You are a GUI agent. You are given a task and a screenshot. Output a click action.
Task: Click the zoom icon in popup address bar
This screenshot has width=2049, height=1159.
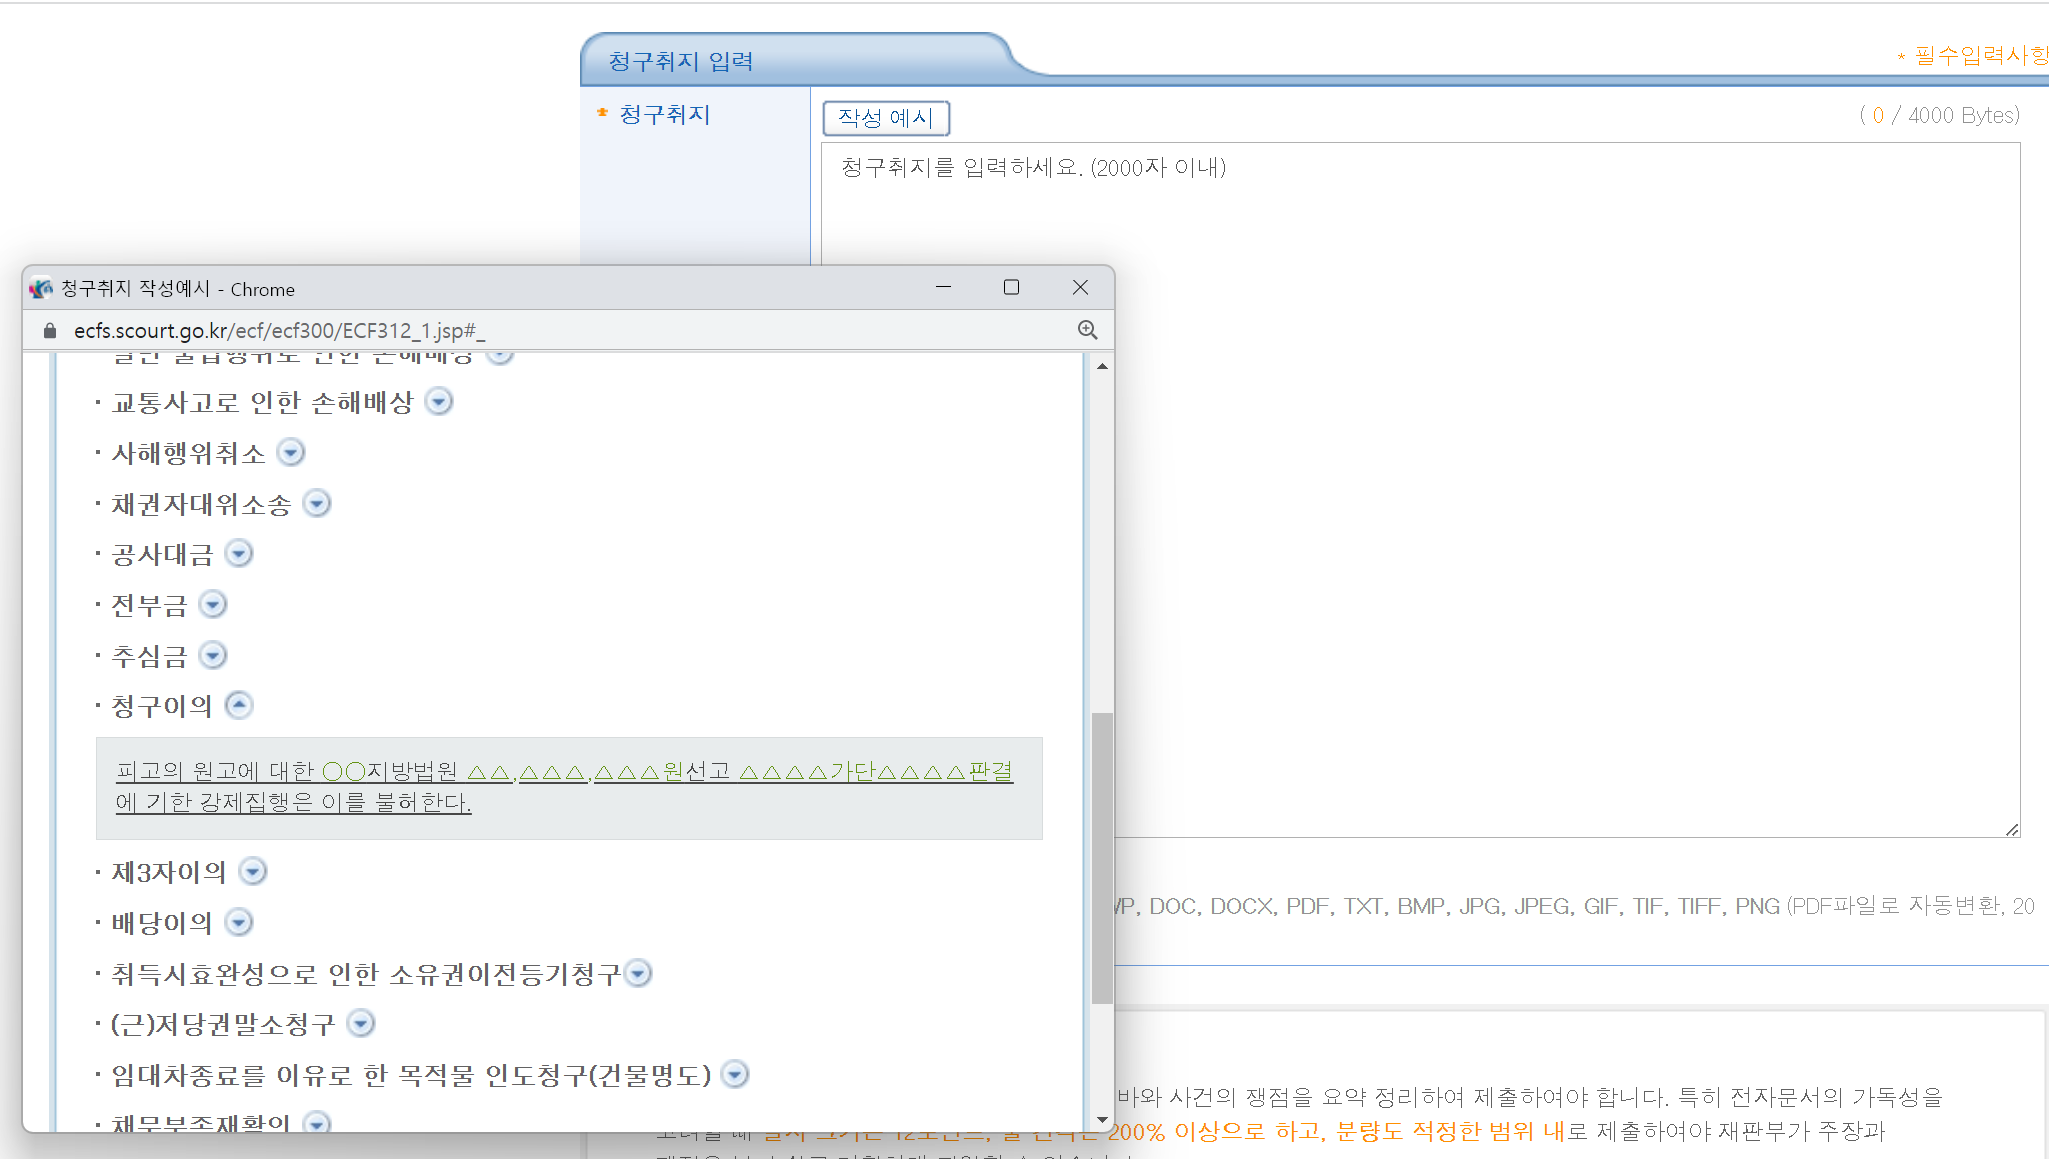point(1088,330)
